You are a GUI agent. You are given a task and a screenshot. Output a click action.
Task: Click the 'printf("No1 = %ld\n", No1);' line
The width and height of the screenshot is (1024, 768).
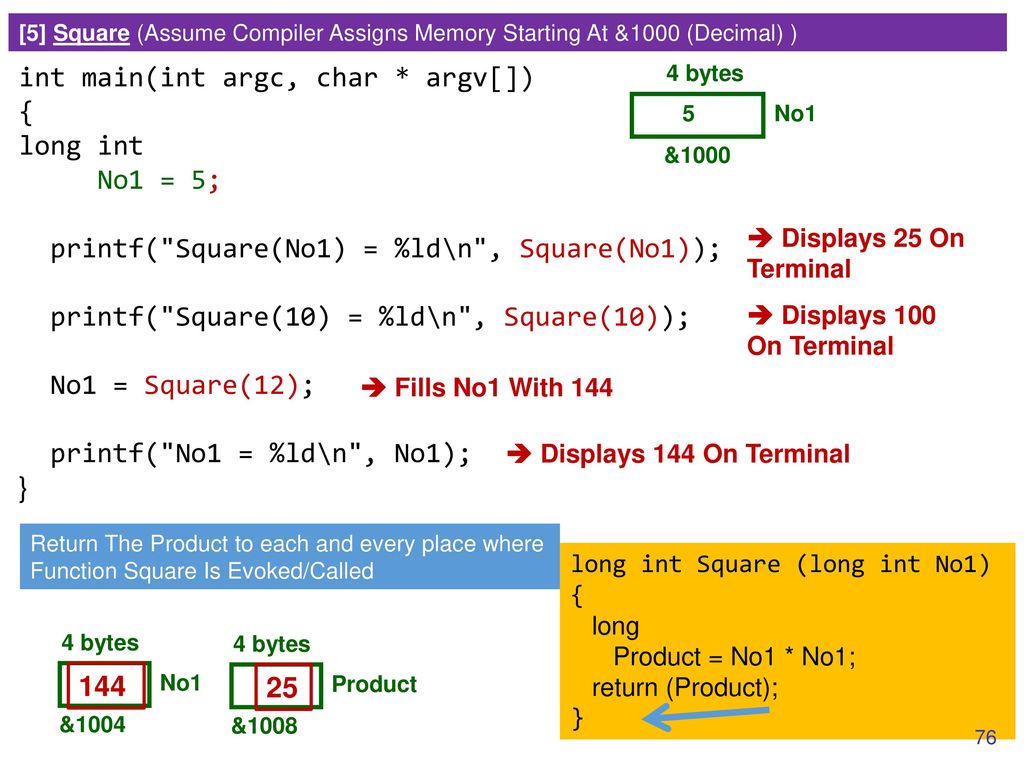click(260, 454)
